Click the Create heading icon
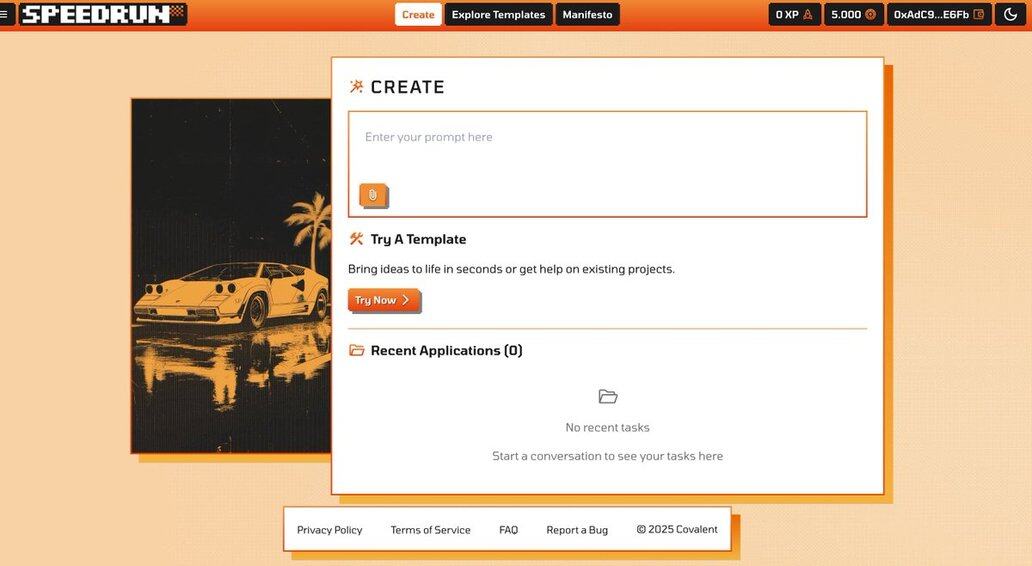 (357, 87)
